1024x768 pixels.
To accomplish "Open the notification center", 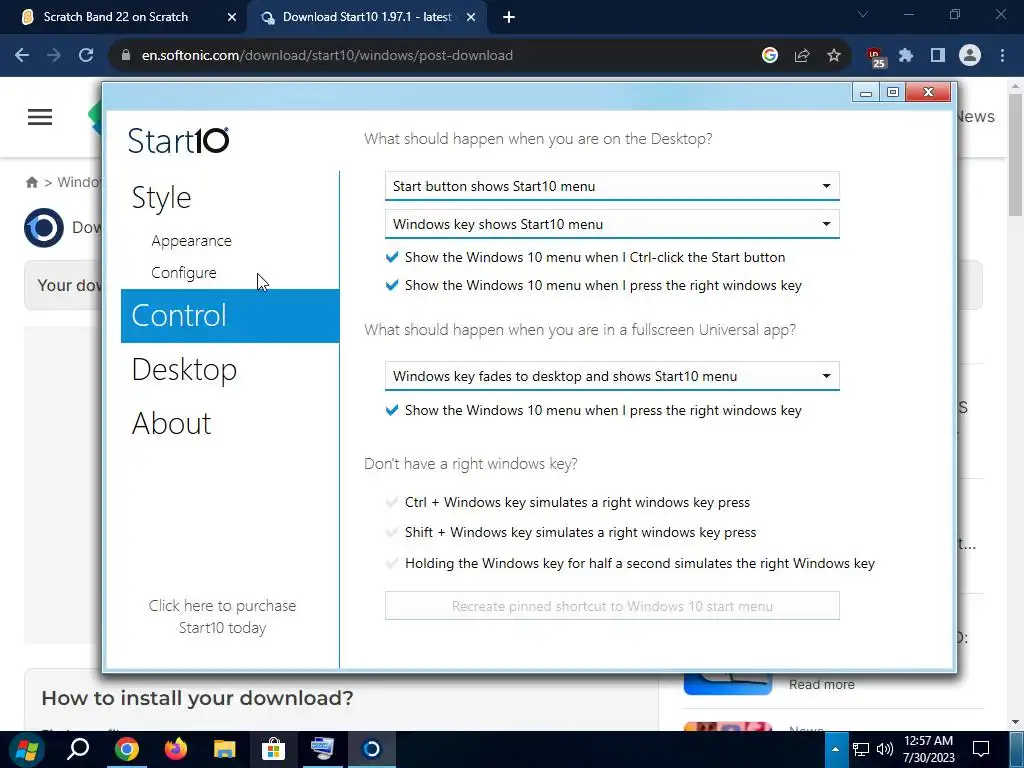I will 981,749.
